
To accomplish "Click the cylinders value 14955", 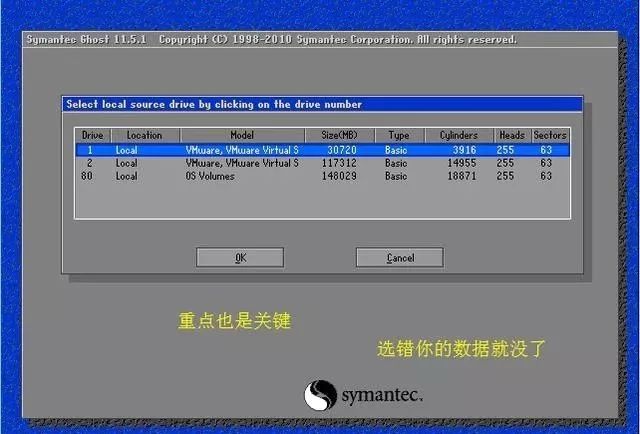I will (x=462, y=163).
